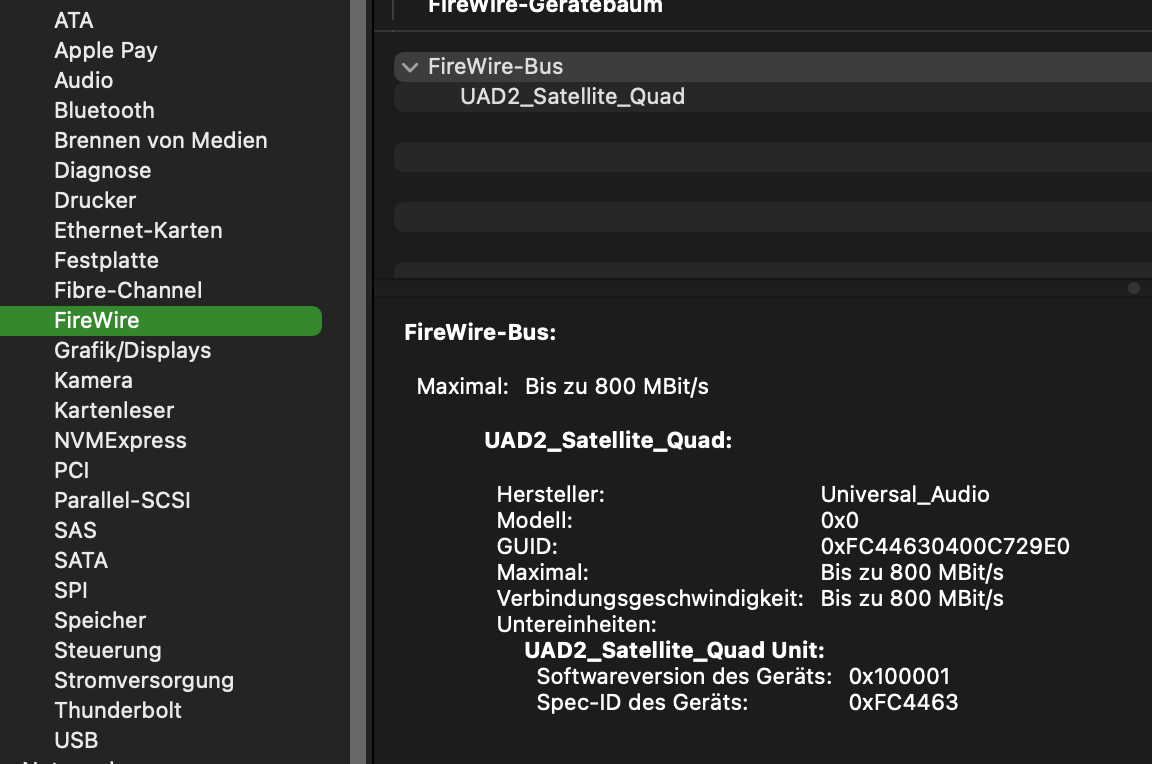Open ATA in the sidebar
The width and height of the screenshot is (1152, 764).
[73, 20]
